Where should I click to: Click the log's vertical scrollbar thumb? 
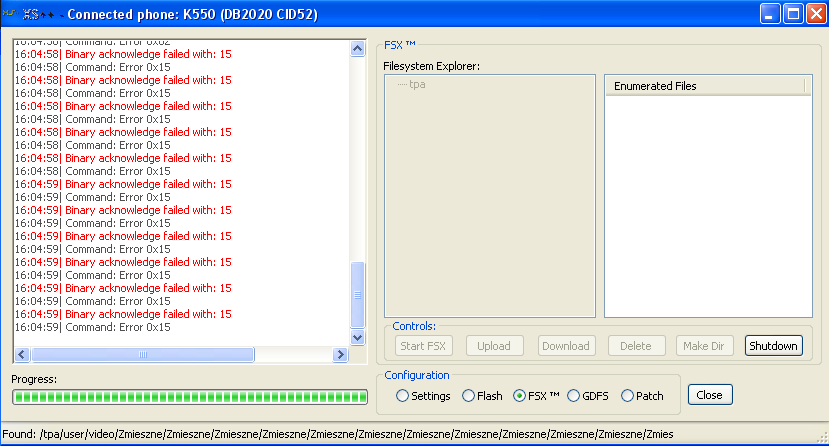coord(358,294)
